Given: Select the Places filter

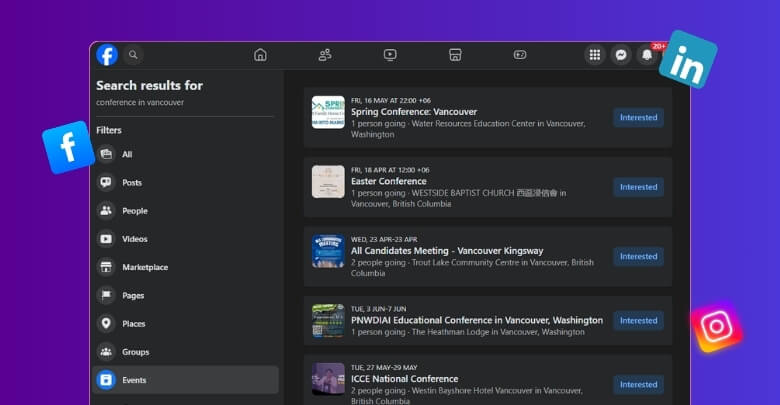Looking at the screenshot, I should (x=185, y=323).
